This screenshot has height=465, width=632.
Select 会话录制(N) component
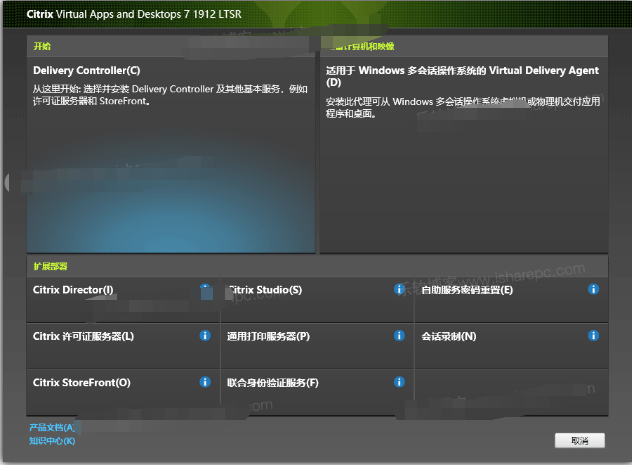point(511,346)
